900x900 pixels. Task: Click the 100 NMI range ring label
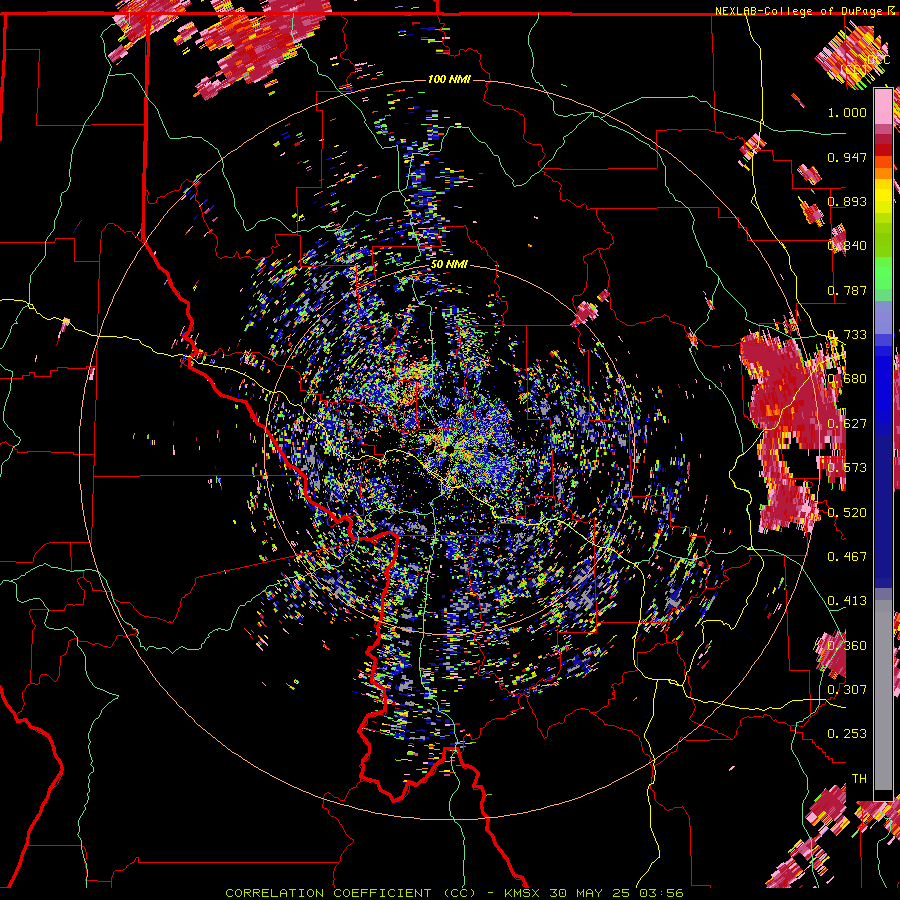pos(449,79)
